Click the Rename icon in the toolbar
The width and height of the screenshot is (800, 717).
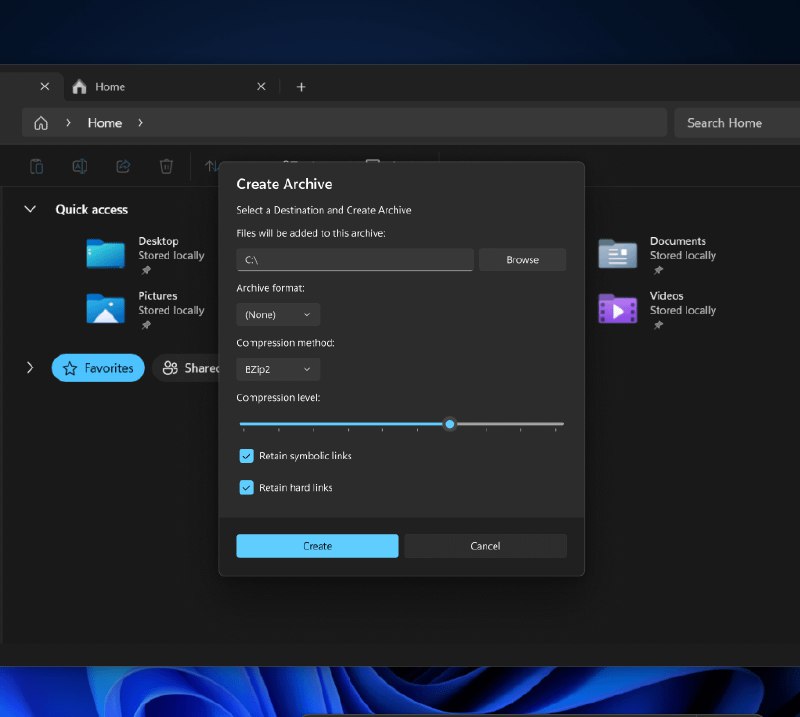click(80, 166)
